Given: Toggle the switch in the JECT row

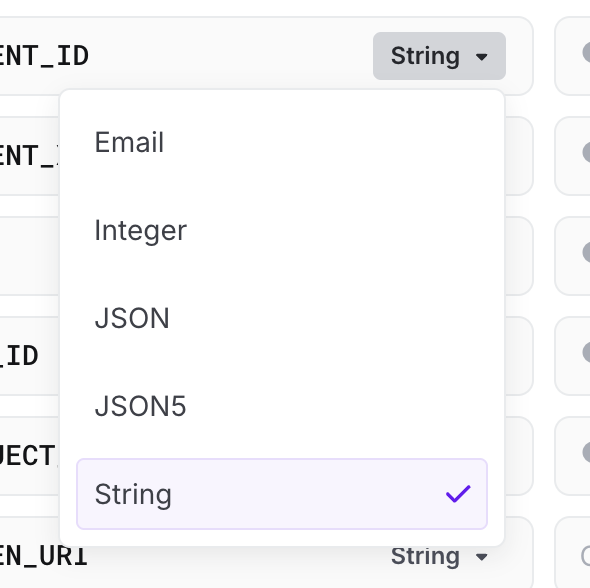Looking at the screenshot, I should [x=585, y=453].
